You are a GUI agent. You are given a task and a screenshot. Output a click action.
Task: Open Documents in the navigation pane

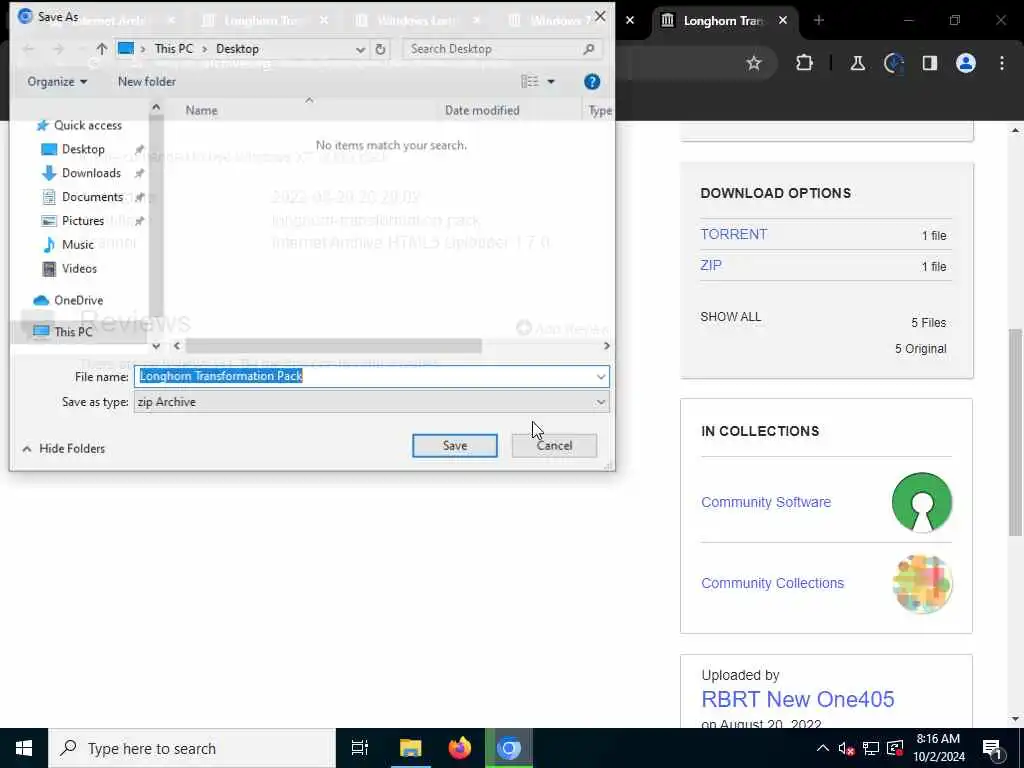[x=92, y=197]
